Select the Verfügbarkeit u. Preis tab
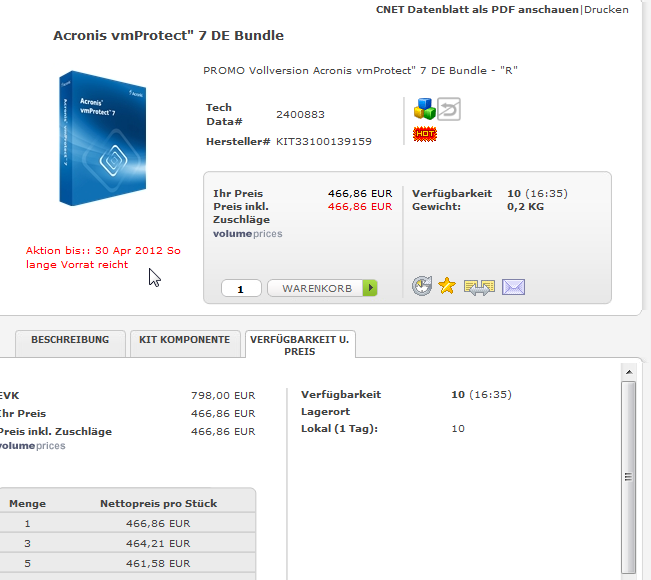Image resolution: width=651 pixels, height=580 pixels. coord(299,345)
